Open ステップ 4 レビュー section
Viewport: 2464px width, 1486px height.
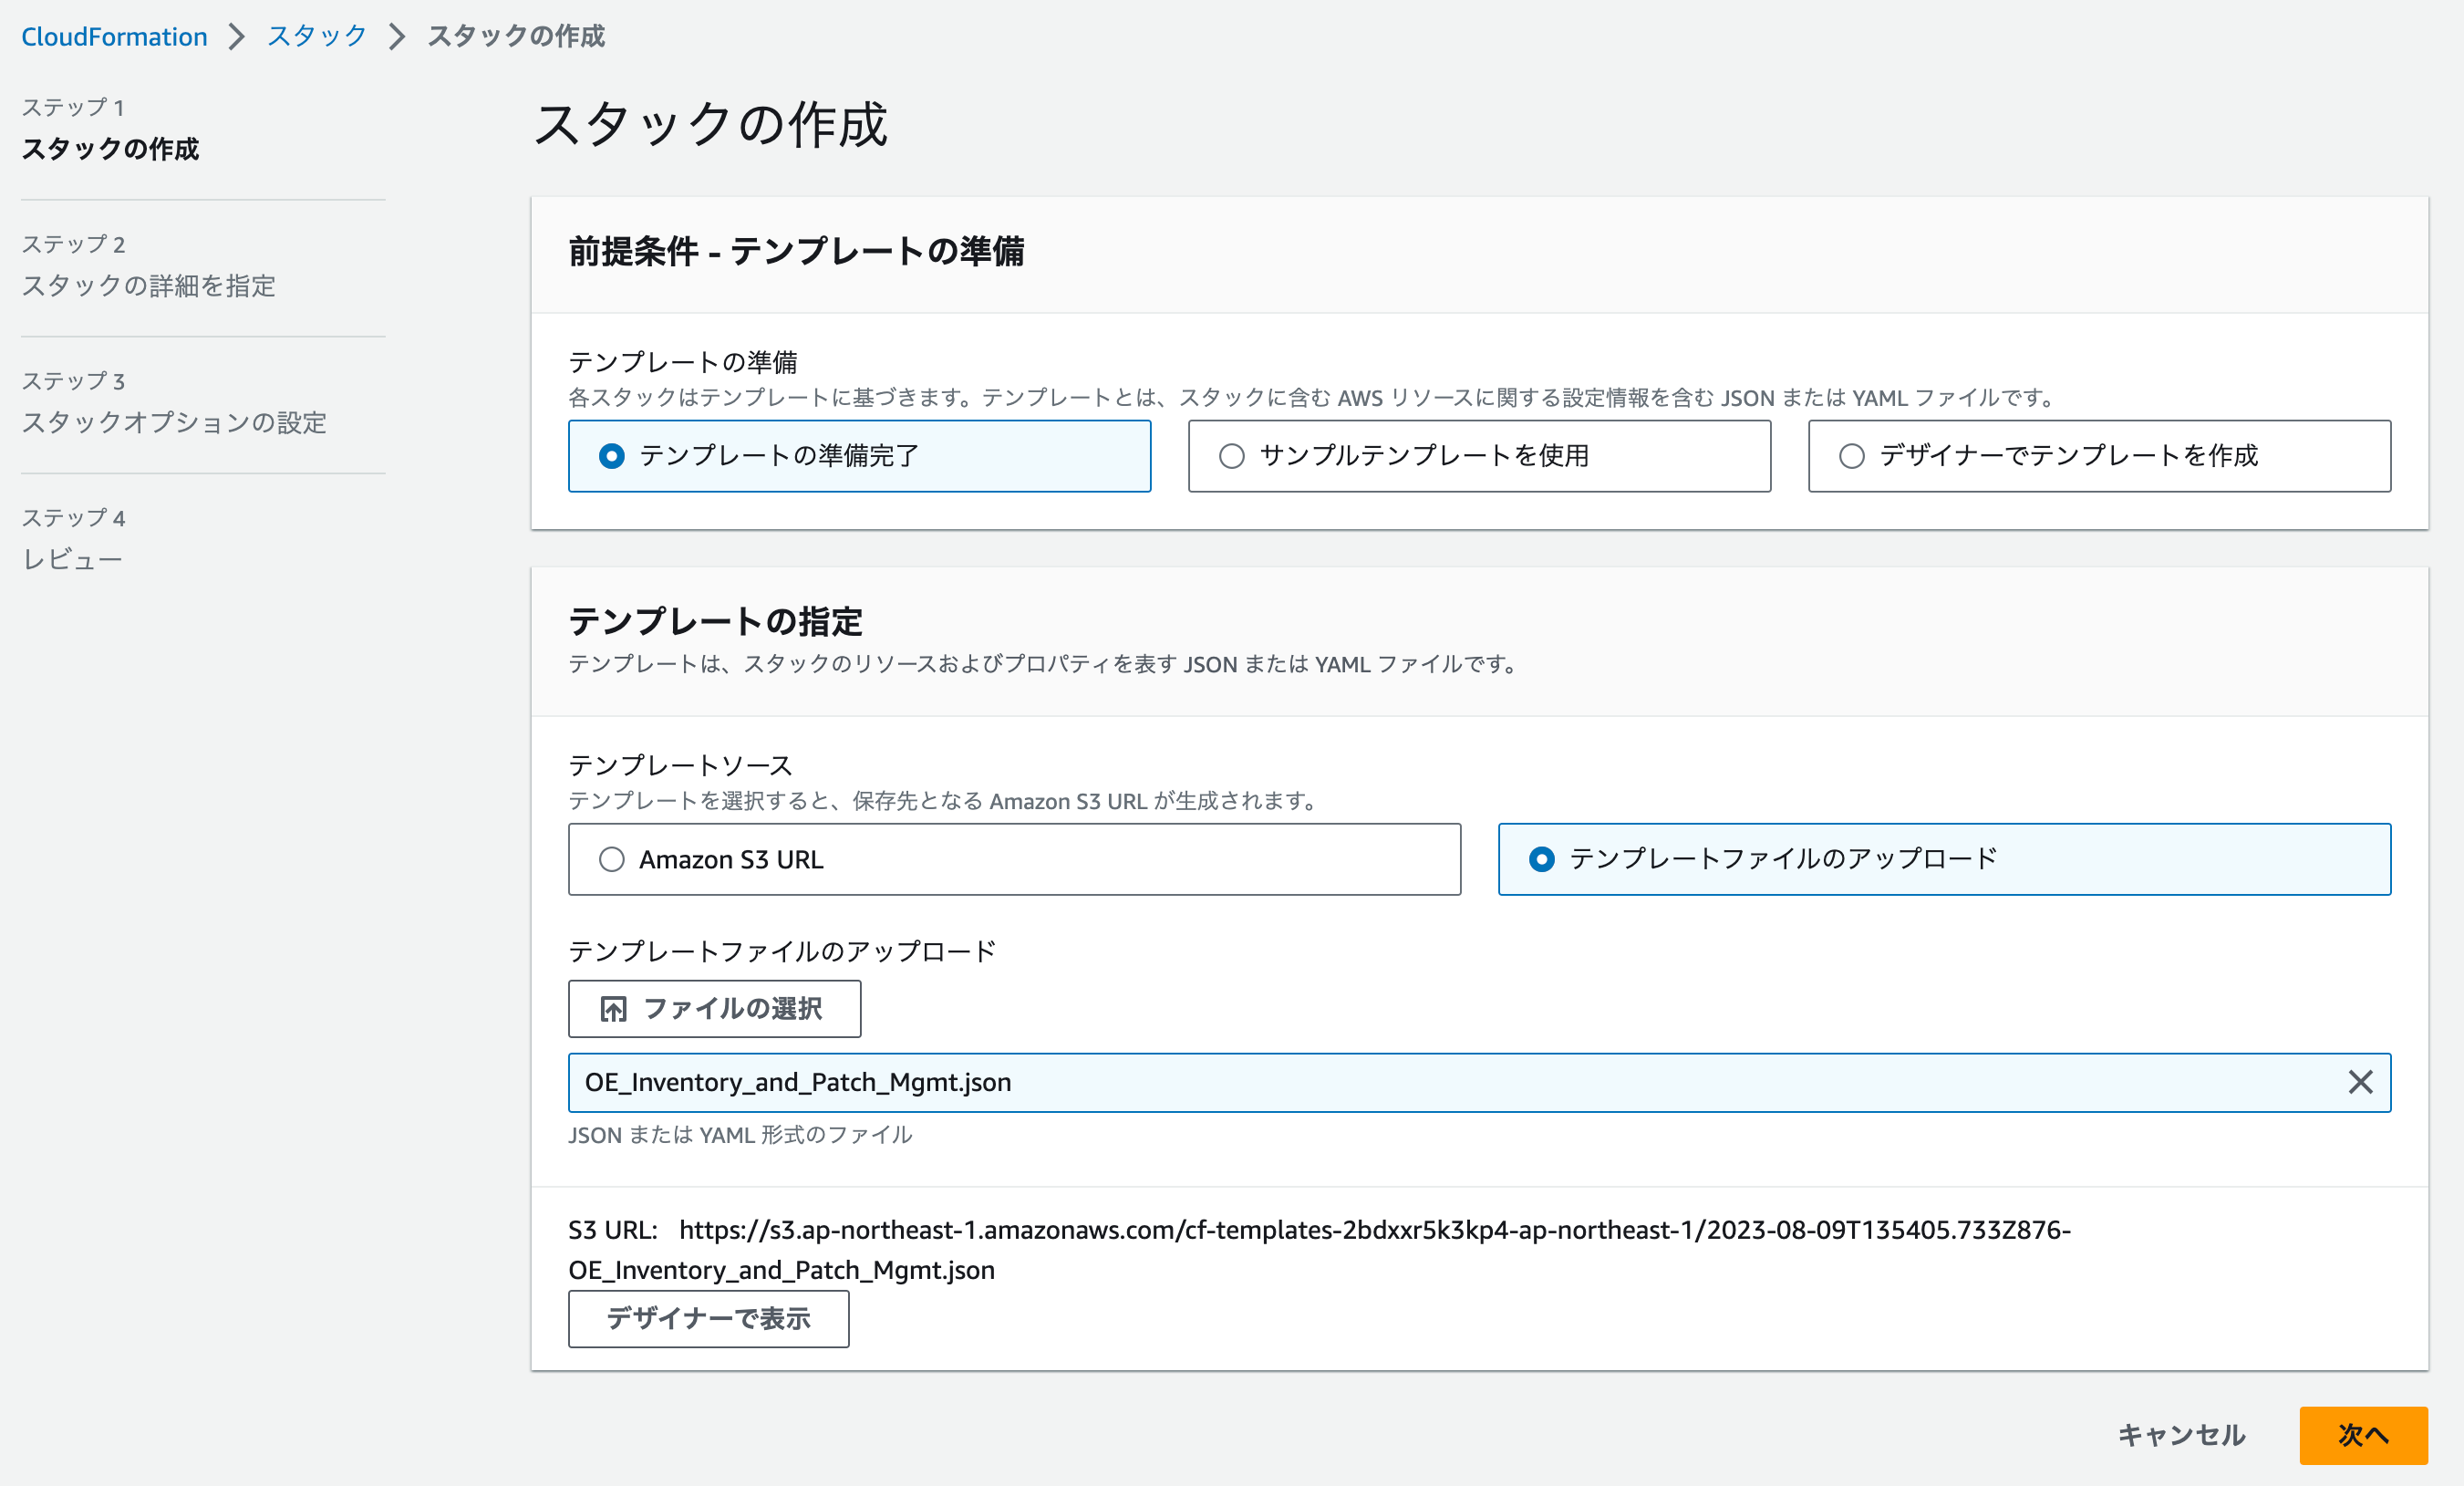[x=71, y=559]
